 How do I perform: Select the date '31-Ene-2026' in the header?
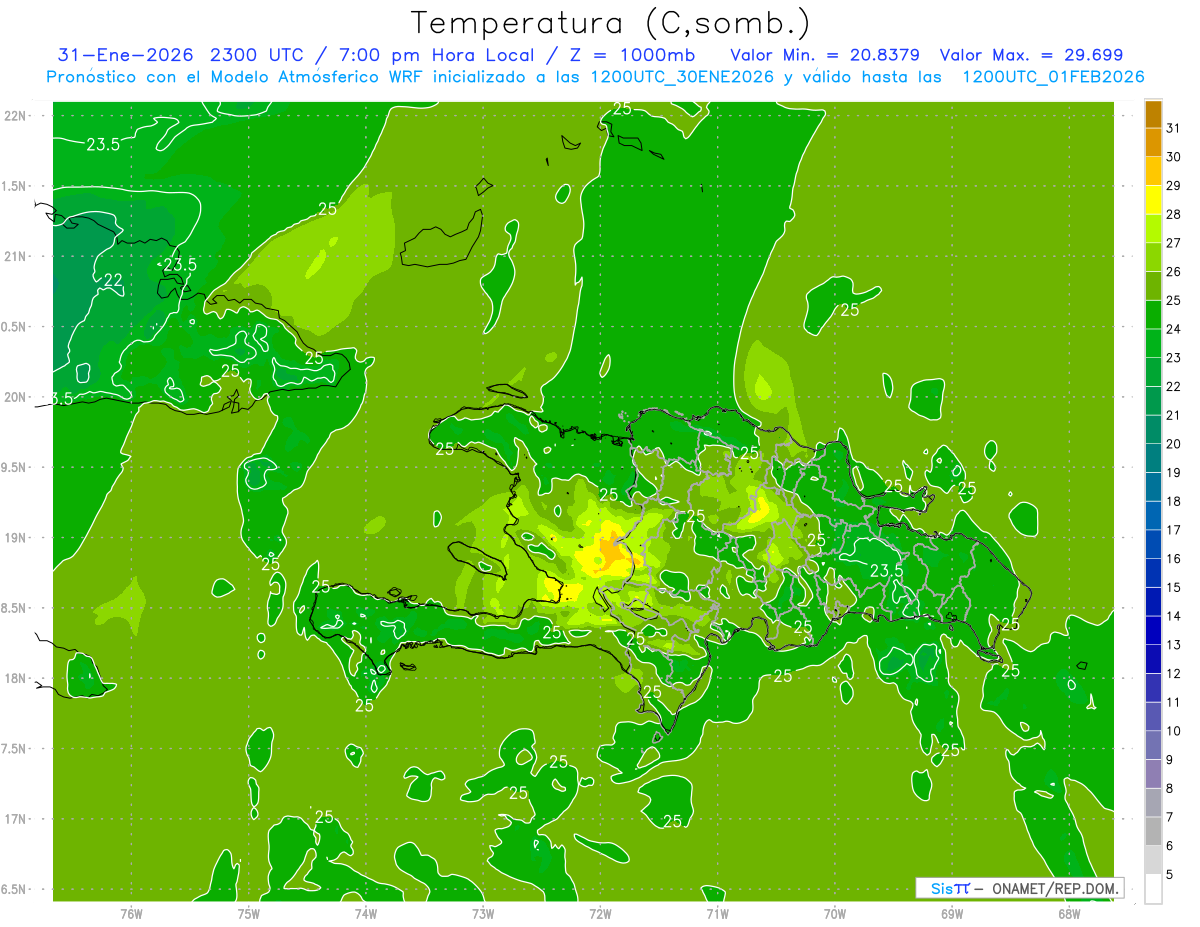(x=126, y=55)
